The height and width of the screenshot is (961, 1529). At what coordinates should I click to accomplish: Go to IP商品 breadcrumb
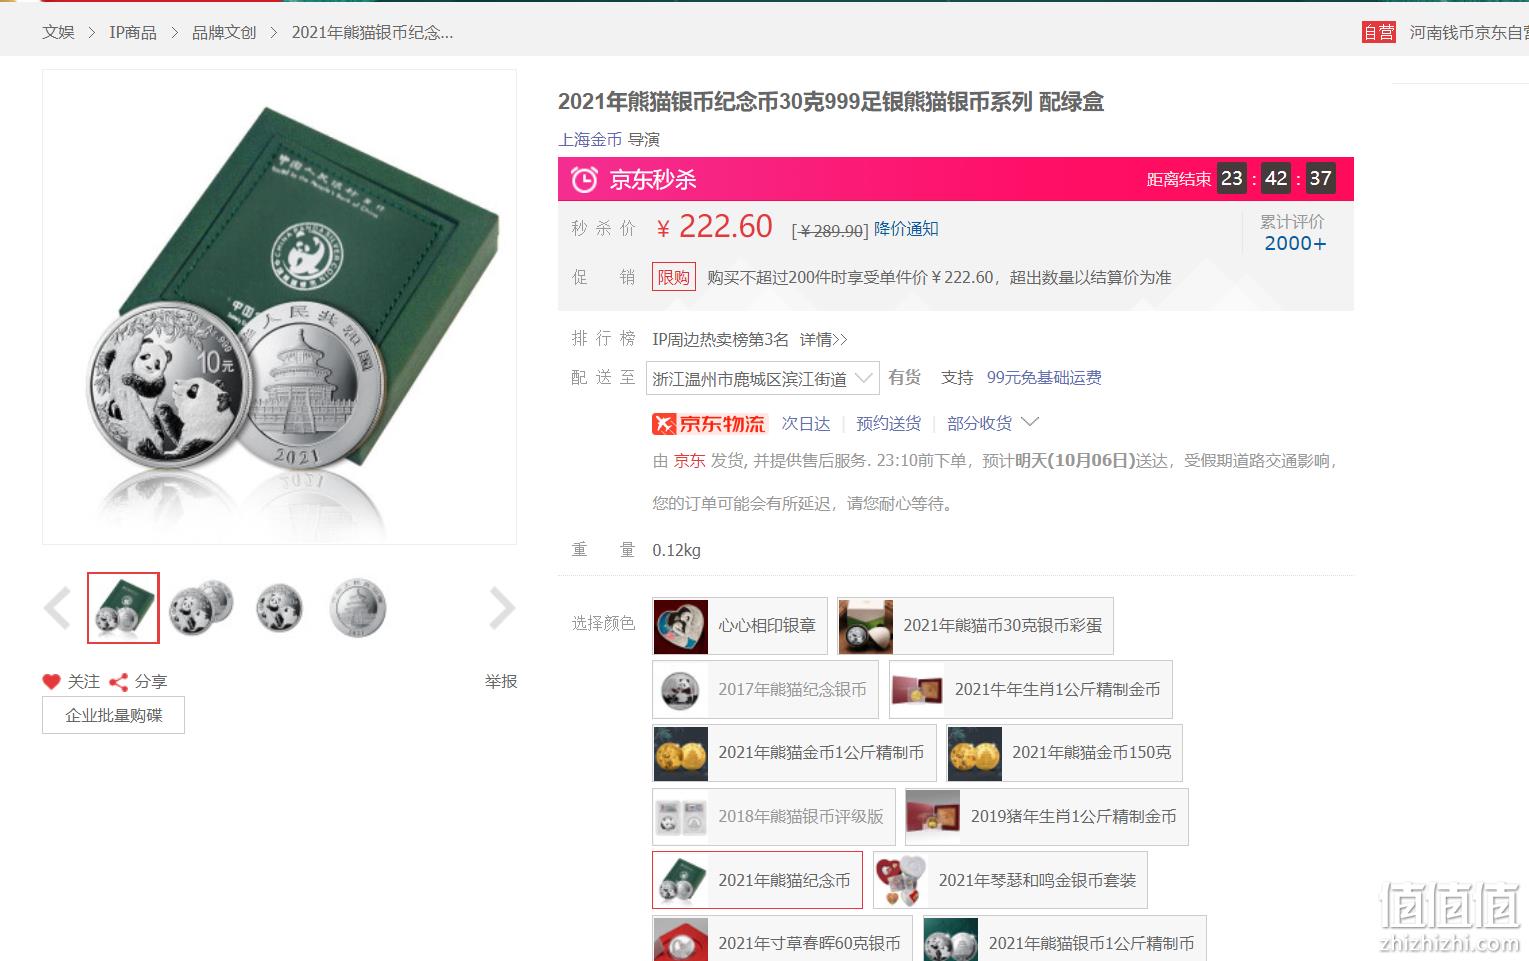pos(133,32)
